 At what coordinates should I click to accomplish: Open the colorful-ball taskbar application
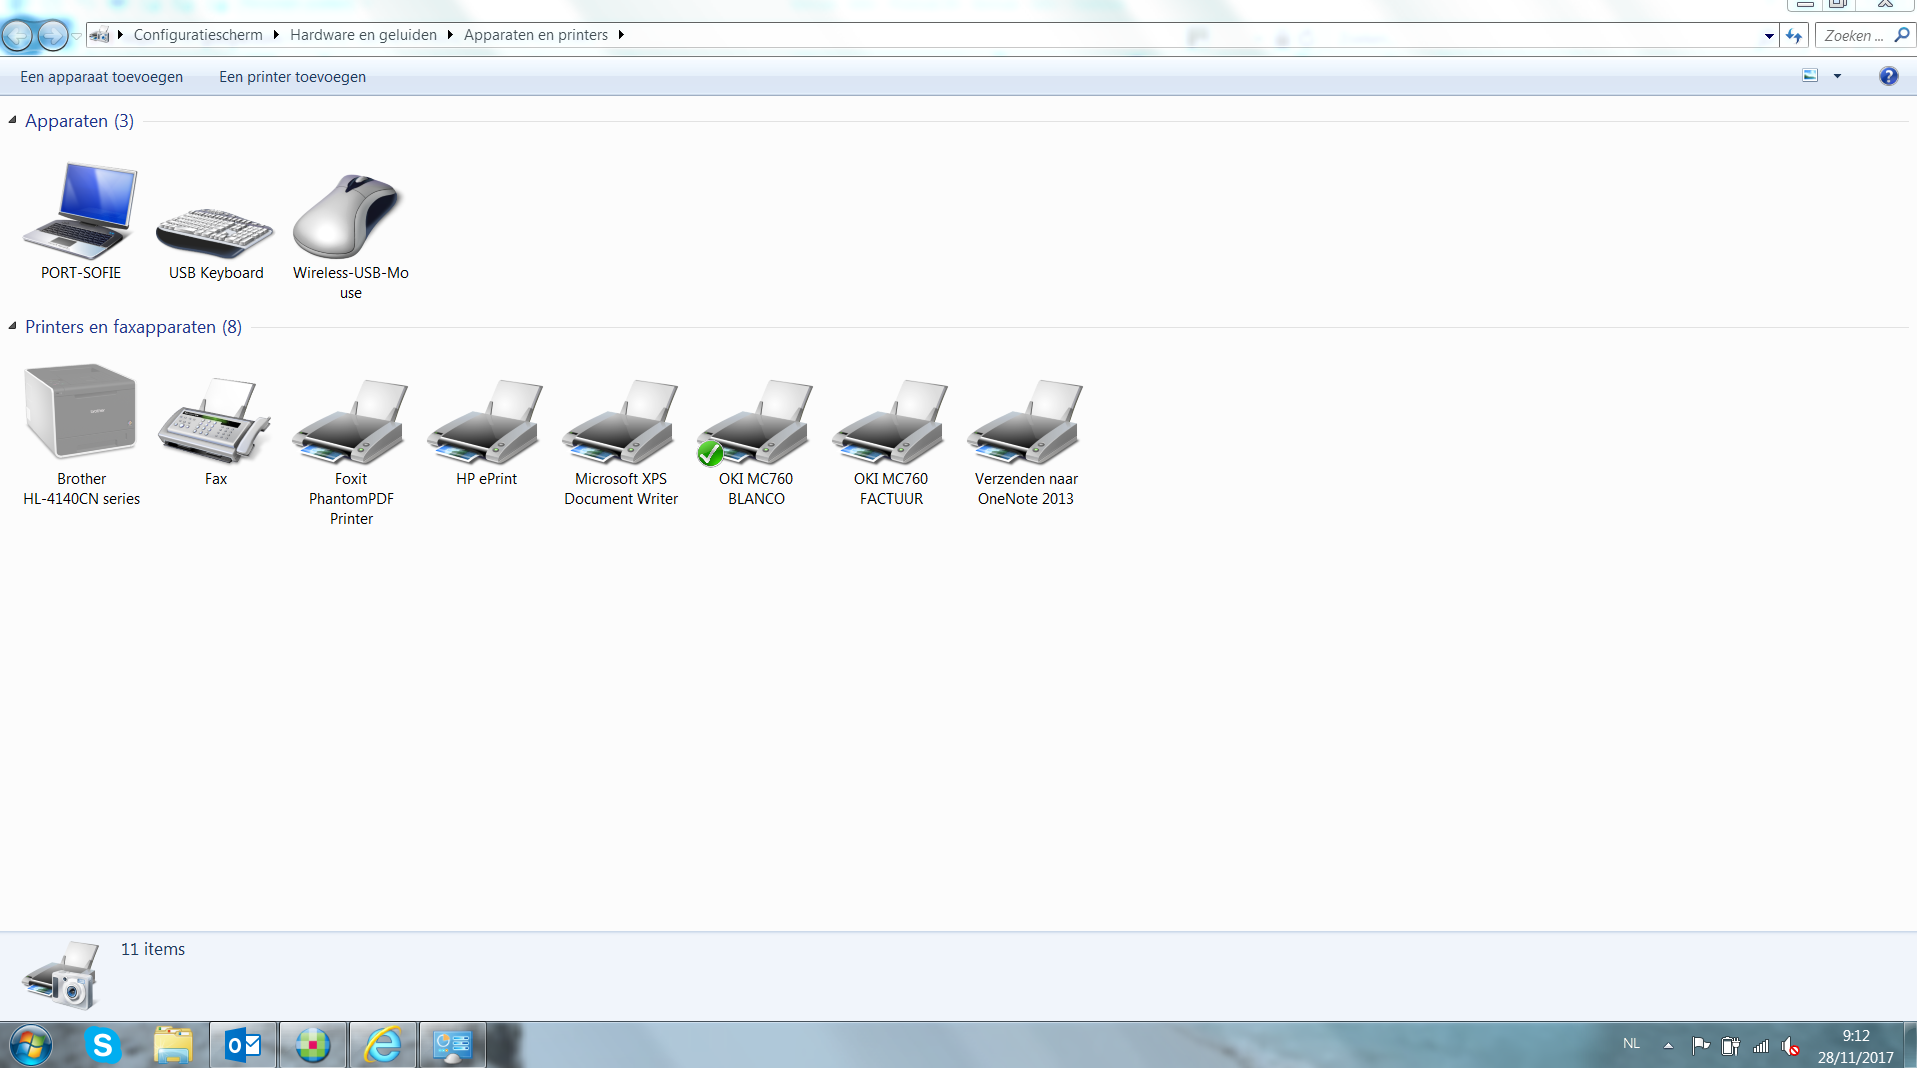[313, 1045]
